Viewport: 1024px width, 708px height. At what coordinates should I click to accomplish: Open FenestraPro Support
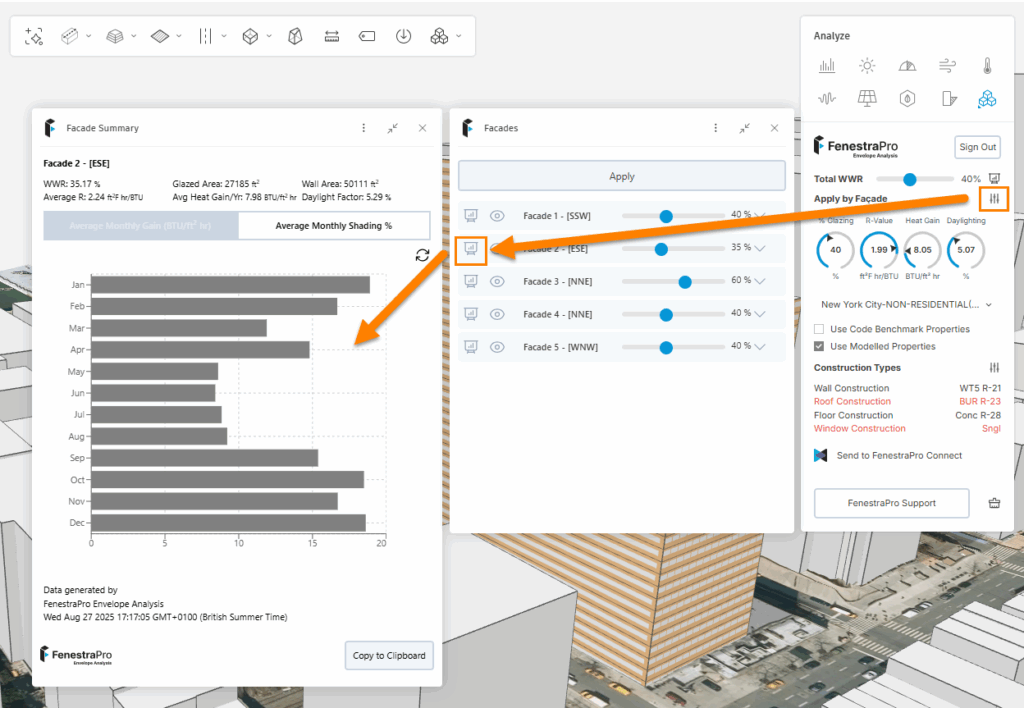tap(891, 503)
